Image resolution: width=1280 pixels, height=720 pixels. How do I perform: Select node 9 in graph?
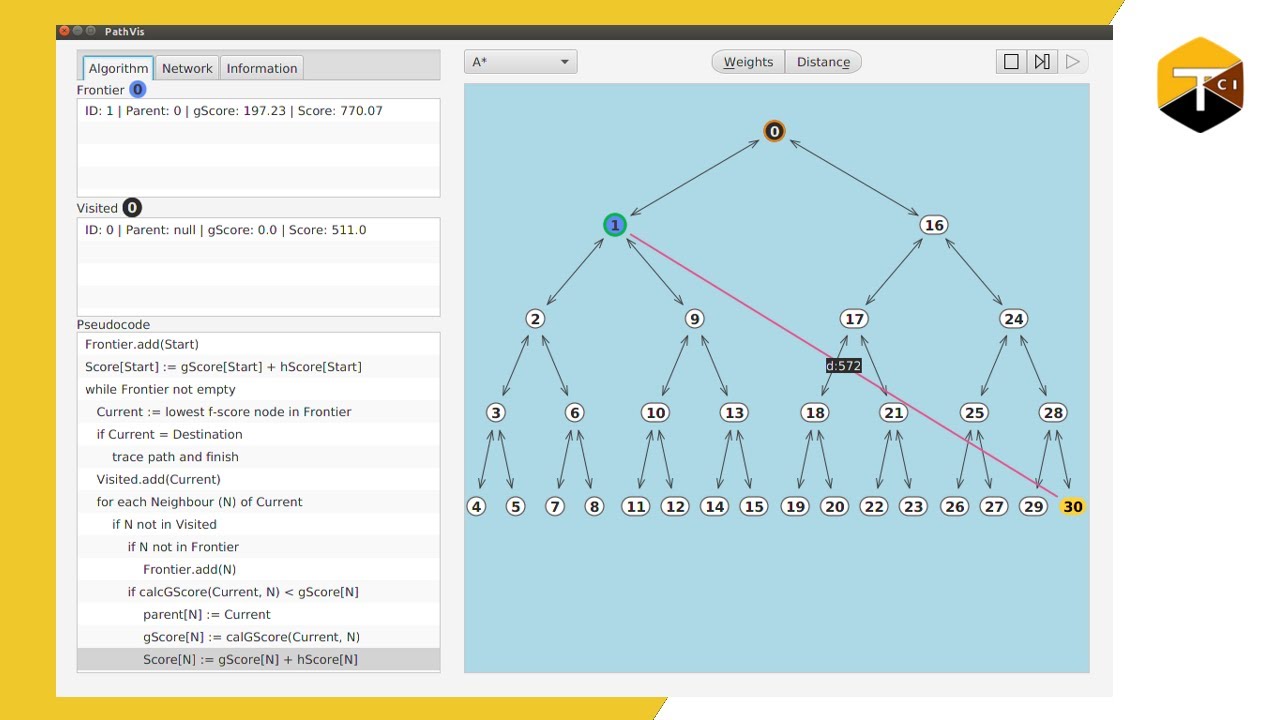coord(694,319)
